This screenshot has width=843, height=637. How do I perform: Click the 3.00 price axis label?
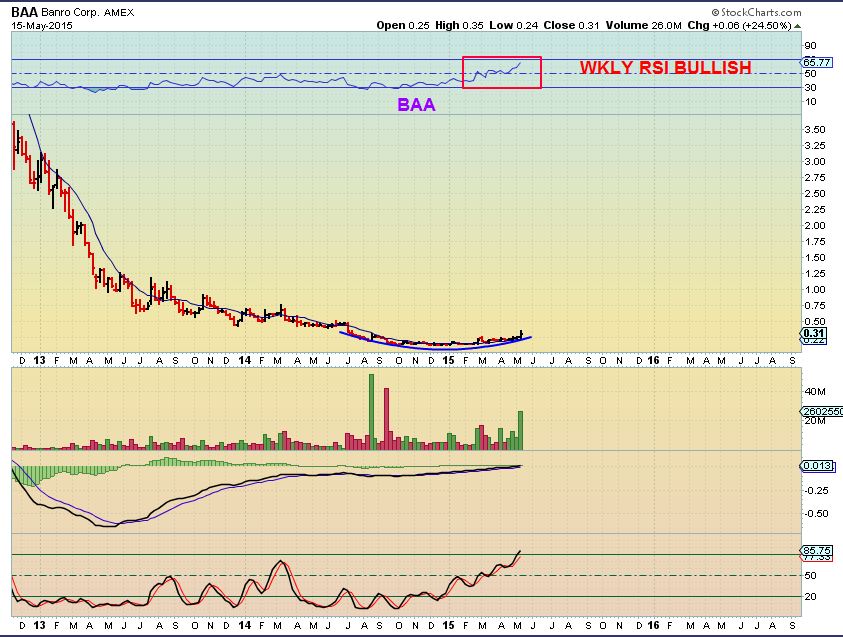click(815, 161)
